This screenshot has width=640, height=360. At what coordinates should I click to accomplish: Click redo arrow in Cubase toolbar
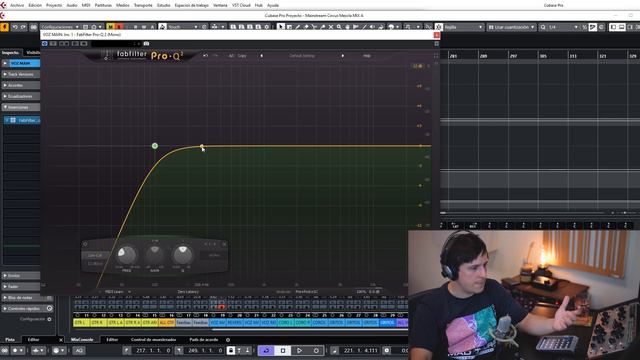23,27
